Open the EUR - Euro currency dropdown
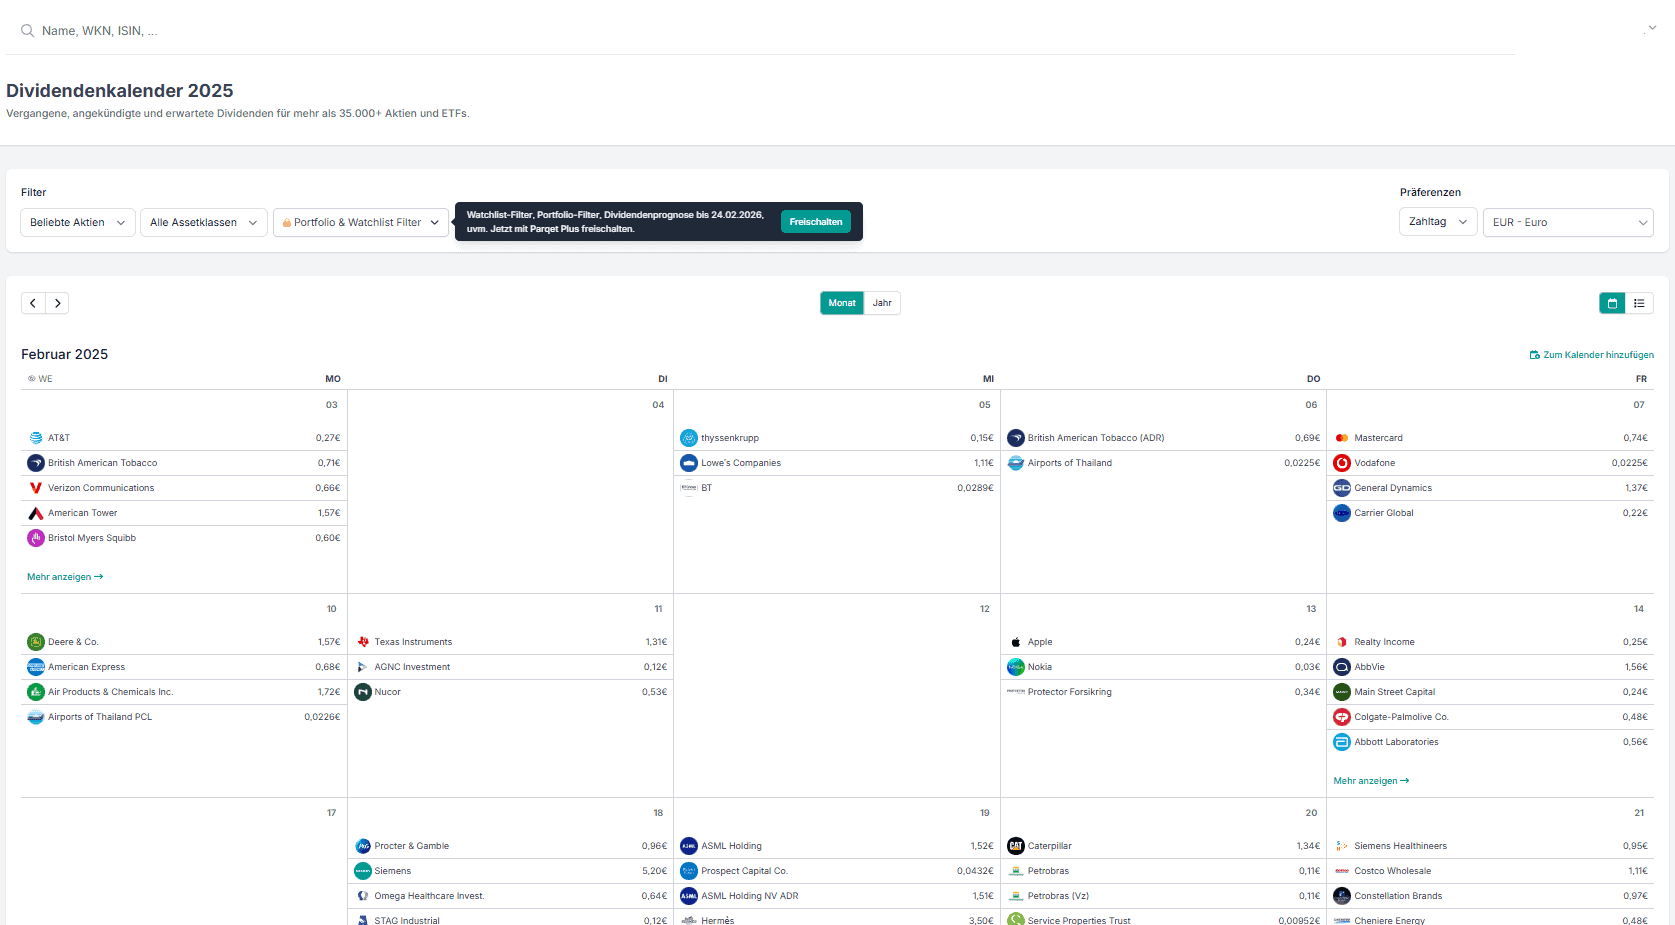This screenshot has height=925, width=1675. pos(1568,222)
